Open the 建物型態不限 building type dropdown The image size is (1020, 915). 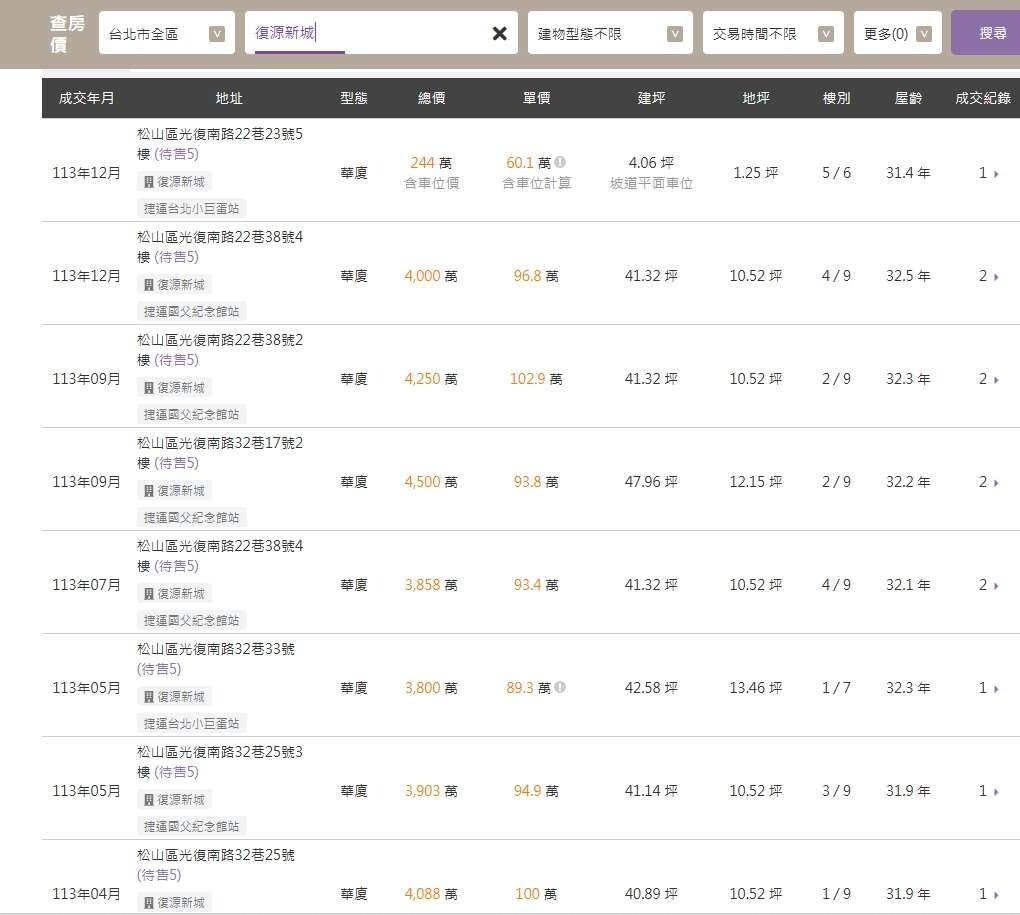coord(610,33)
